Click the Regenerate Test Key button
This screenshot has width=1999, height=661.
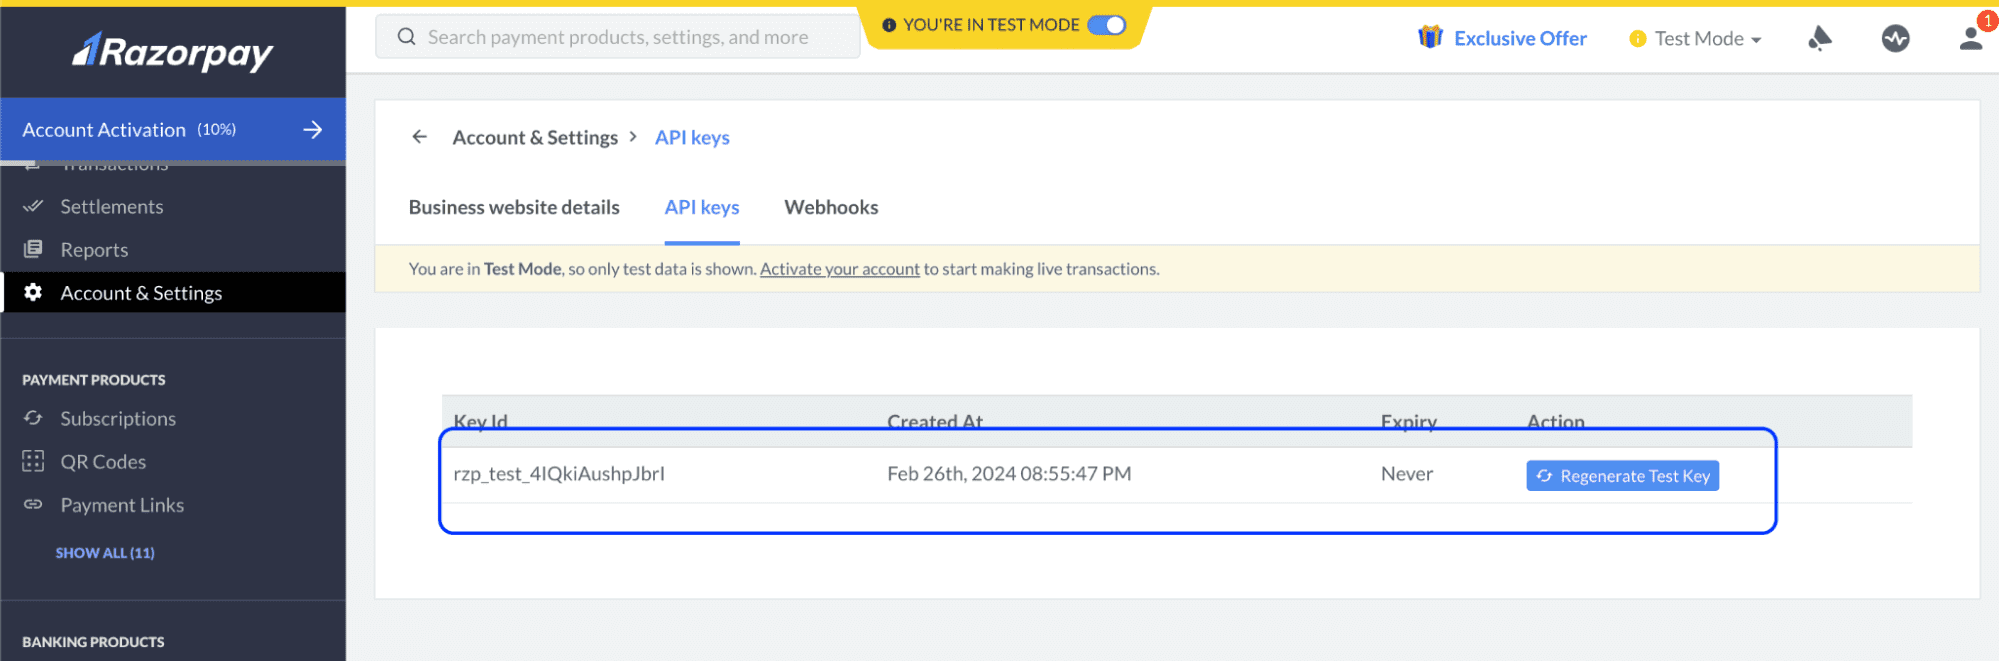pos(1622,476)
